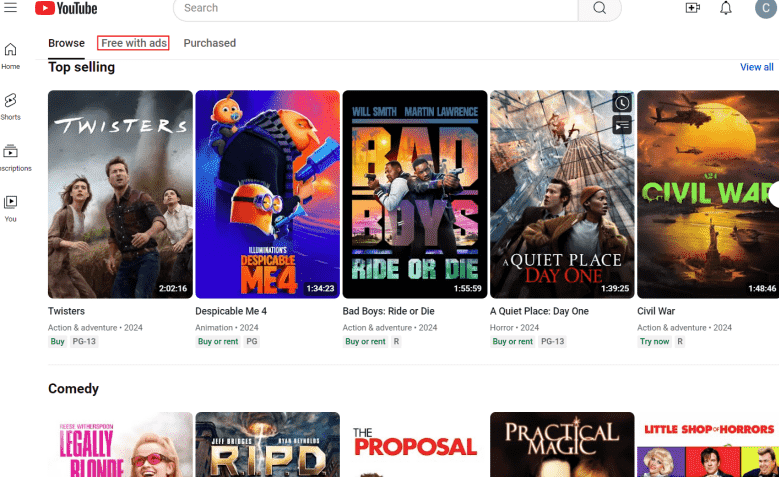The height and width of the screenshot is (477, 779).
Task: Open Subscriptions from the sidebar
Action: [10, 157]
